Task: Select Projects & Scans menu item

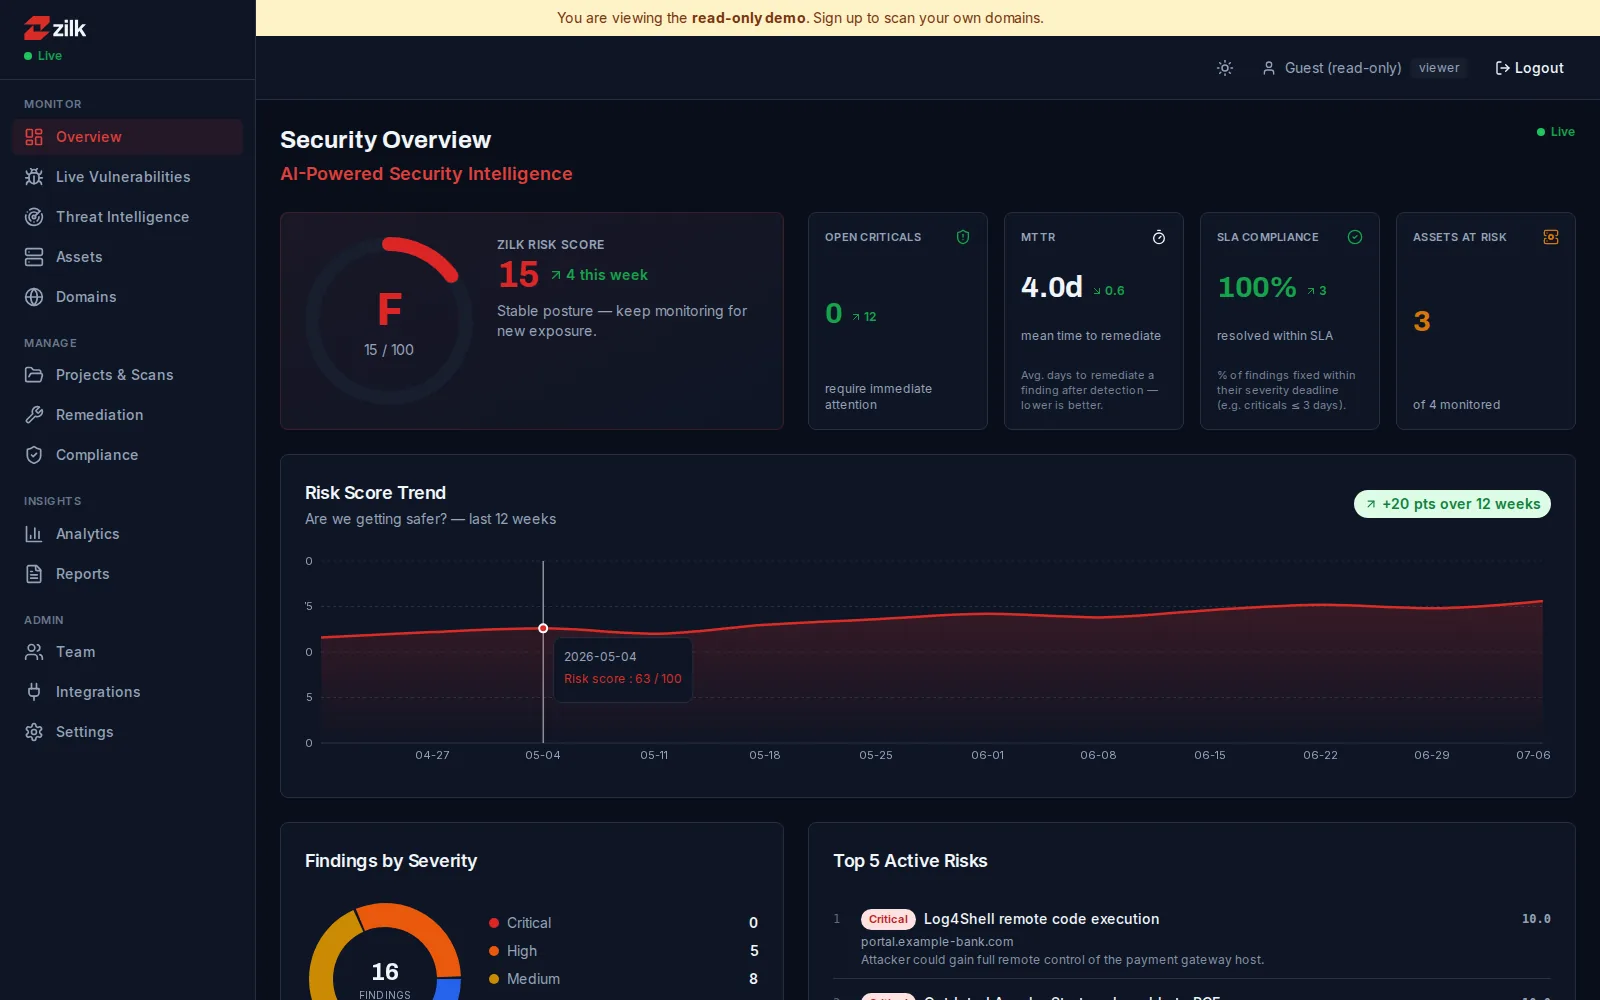Action: 128,375
